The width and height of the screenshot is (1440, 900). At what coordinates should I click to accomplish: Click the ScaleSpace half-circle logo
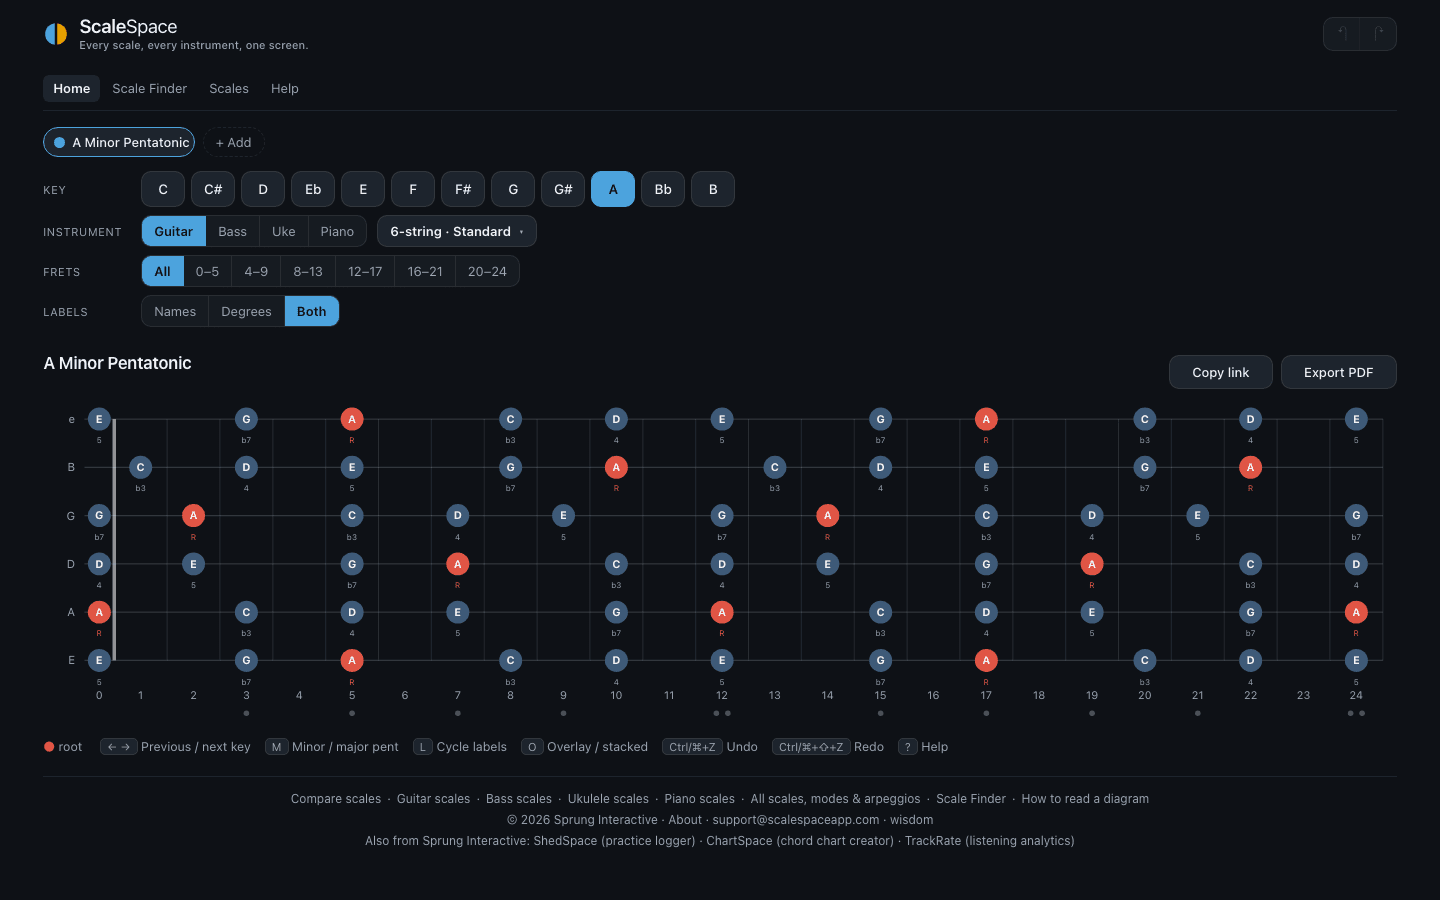(56, 34)
